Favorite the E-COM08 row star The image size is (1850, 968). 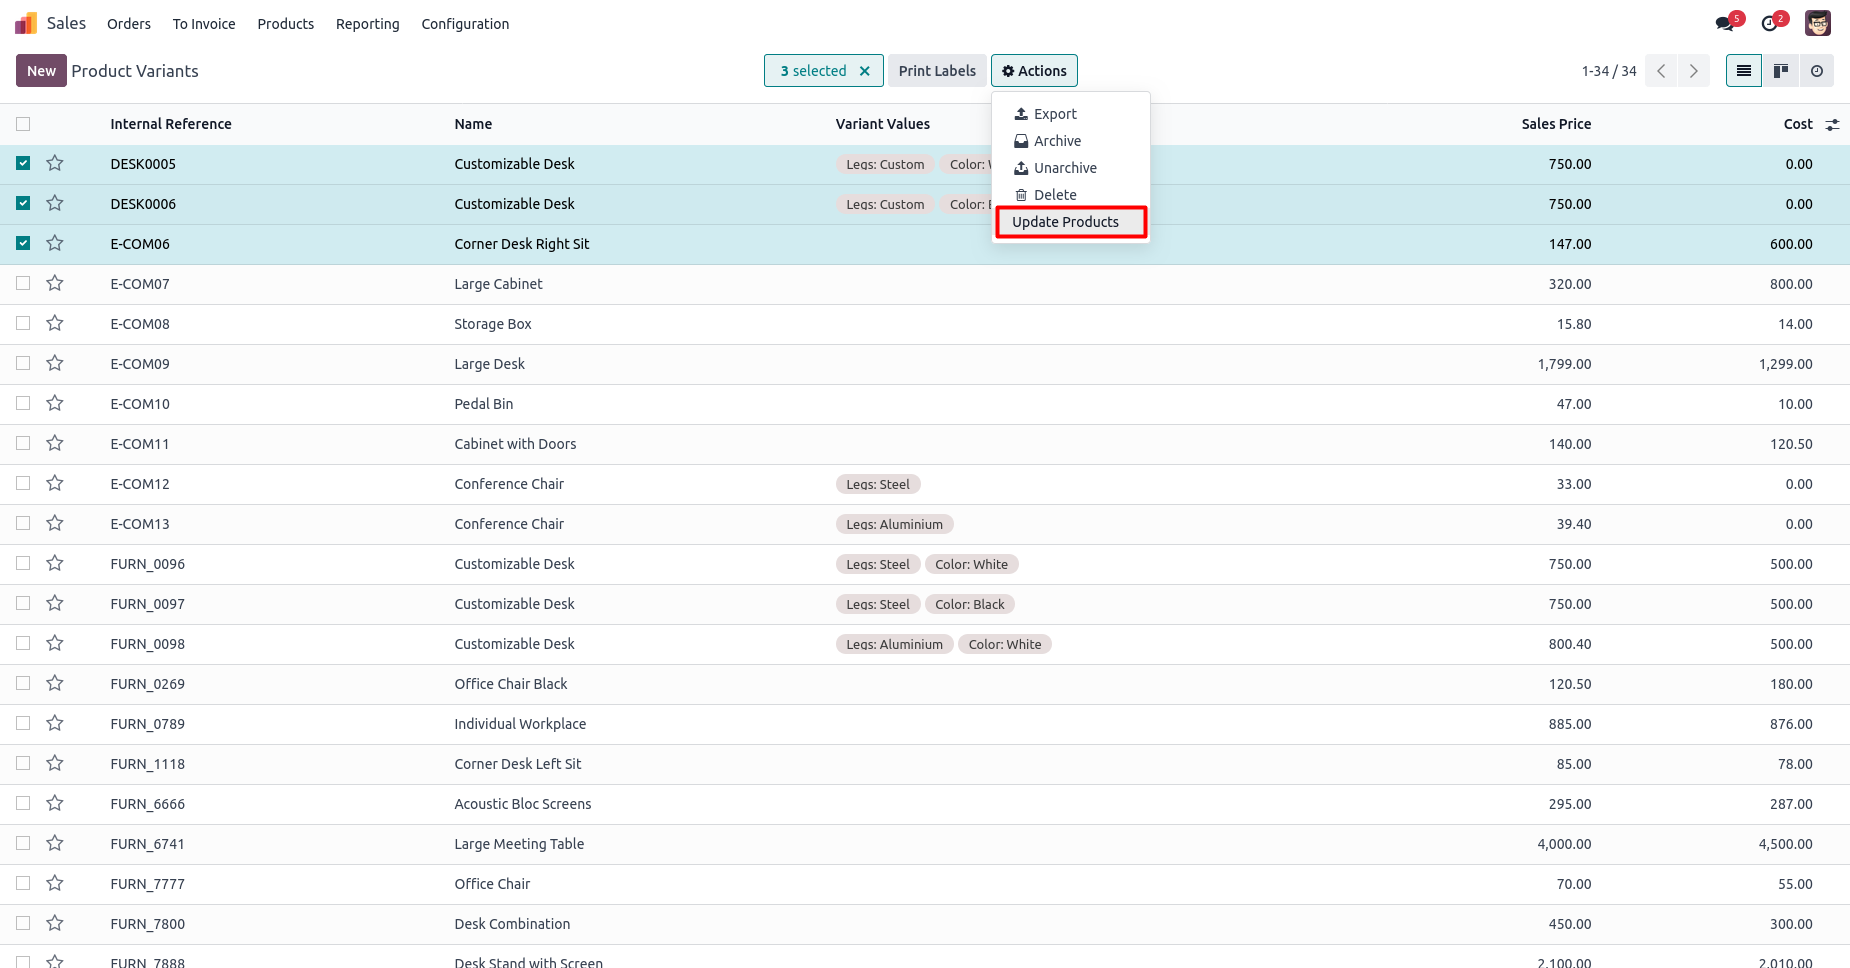coord(55,323)
